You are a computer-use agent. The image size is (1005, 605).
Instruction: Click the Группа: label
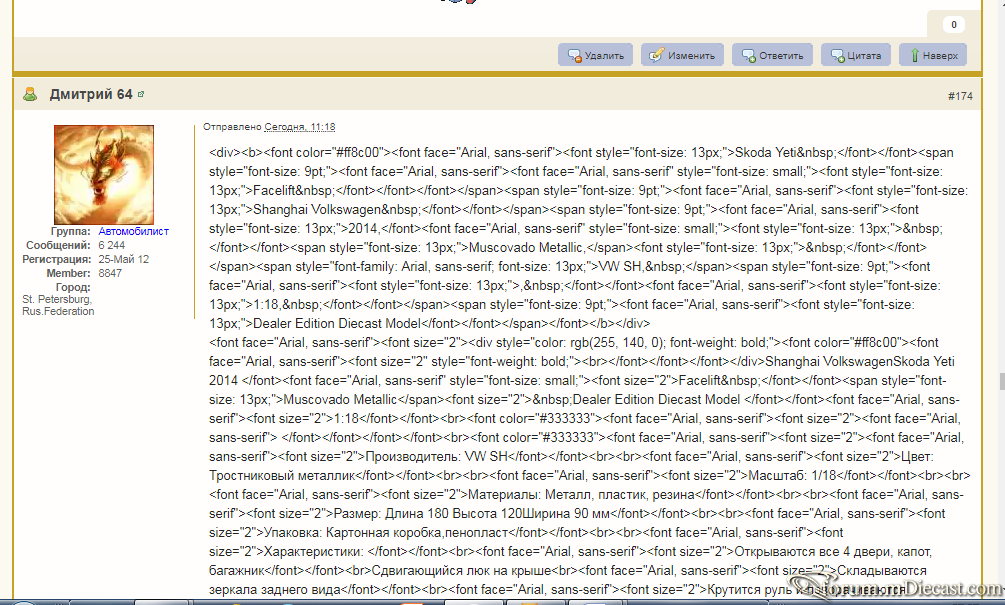(x=71, y=231)
